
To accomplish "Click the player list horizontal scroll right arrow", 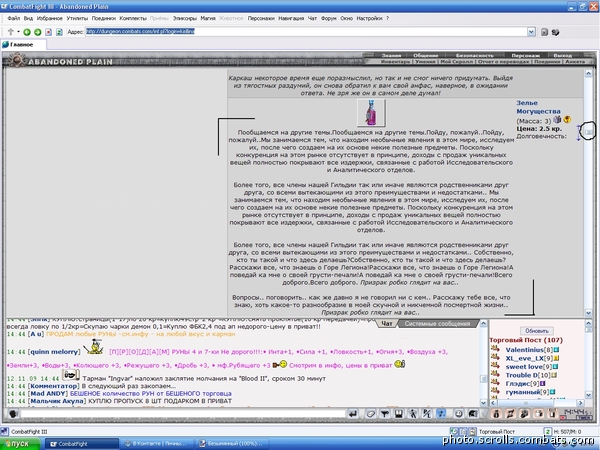I will [x=580, y=403].
